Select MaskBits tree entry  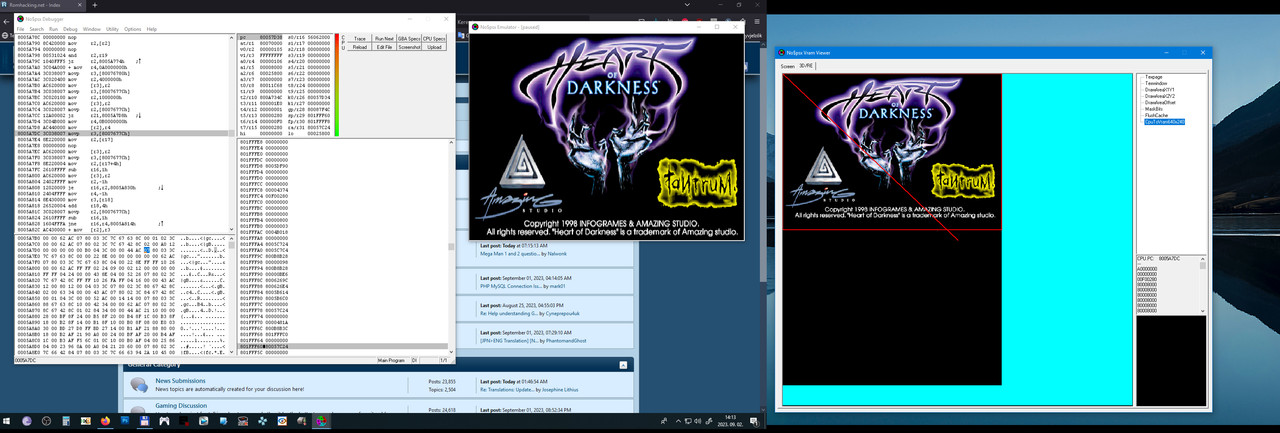point(1154,108)
